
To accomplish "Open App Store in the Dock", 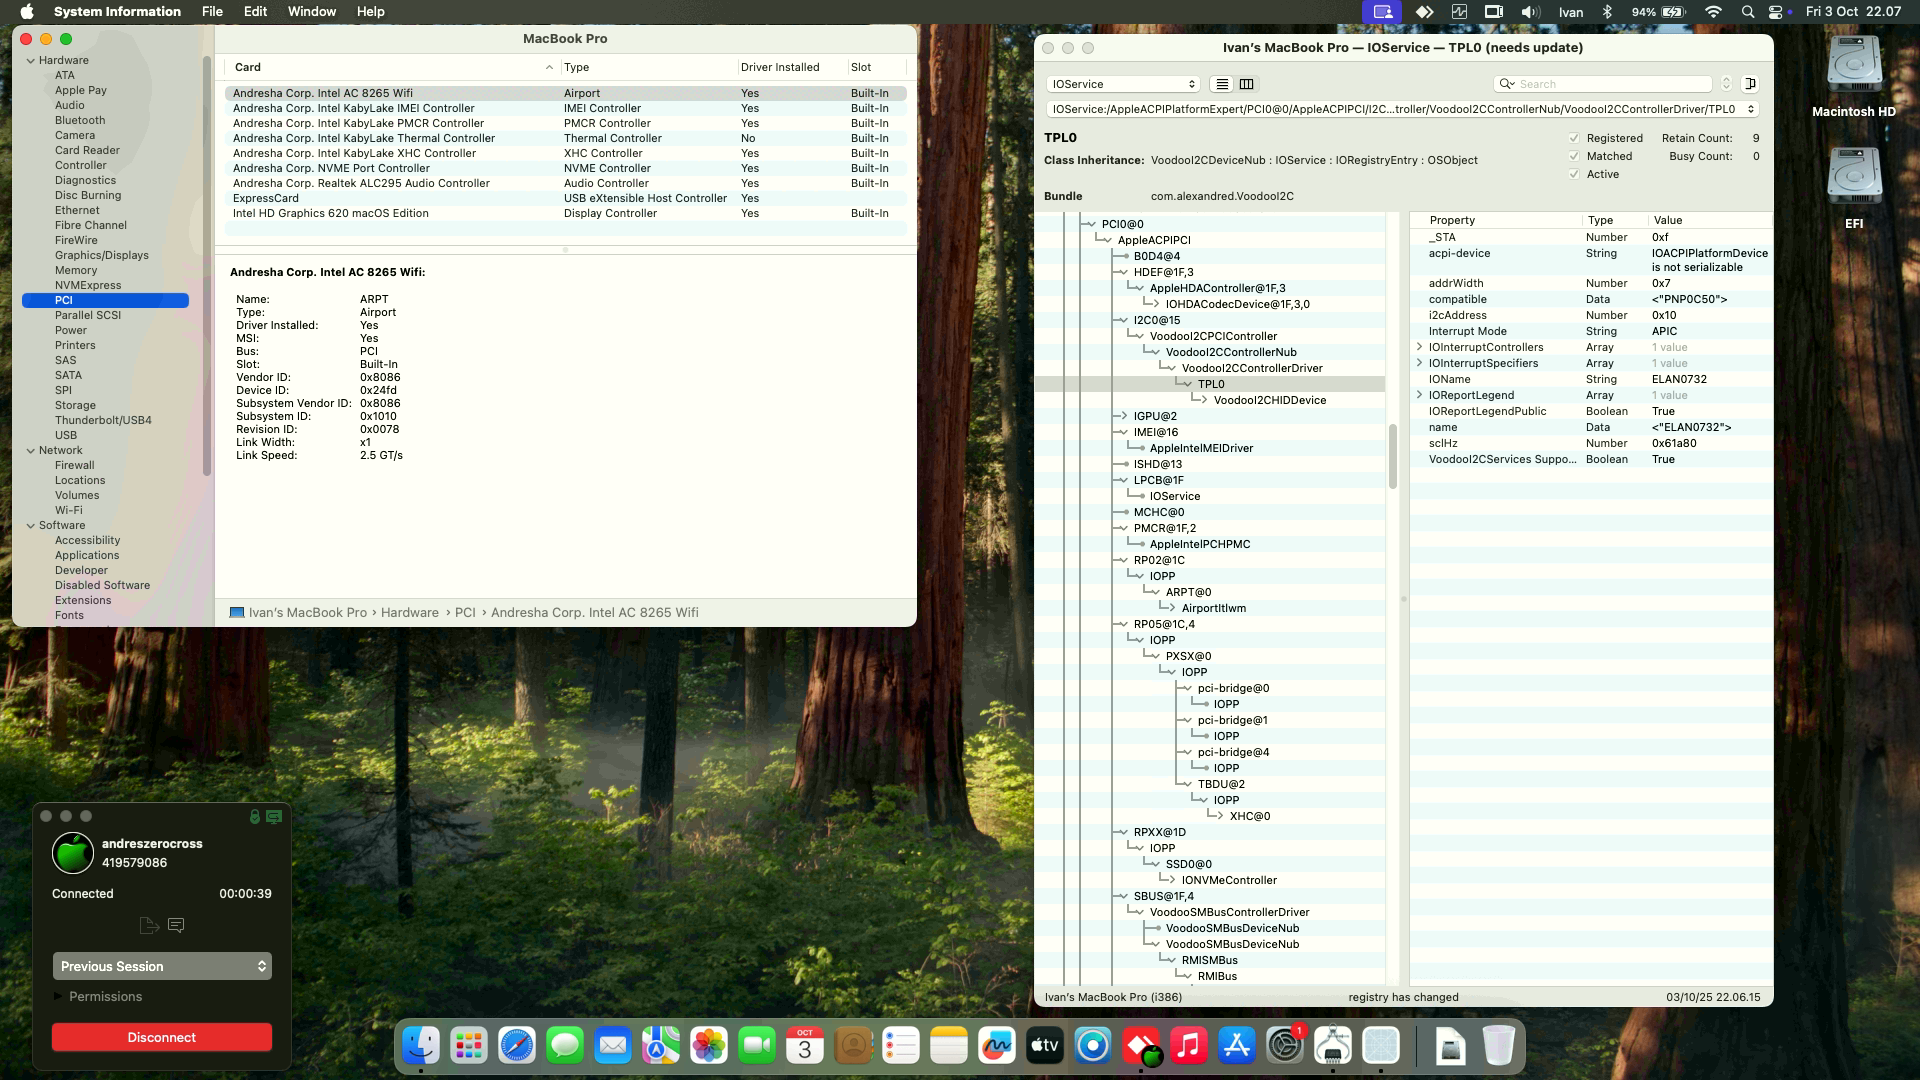I will [x=1237, y=1046].
